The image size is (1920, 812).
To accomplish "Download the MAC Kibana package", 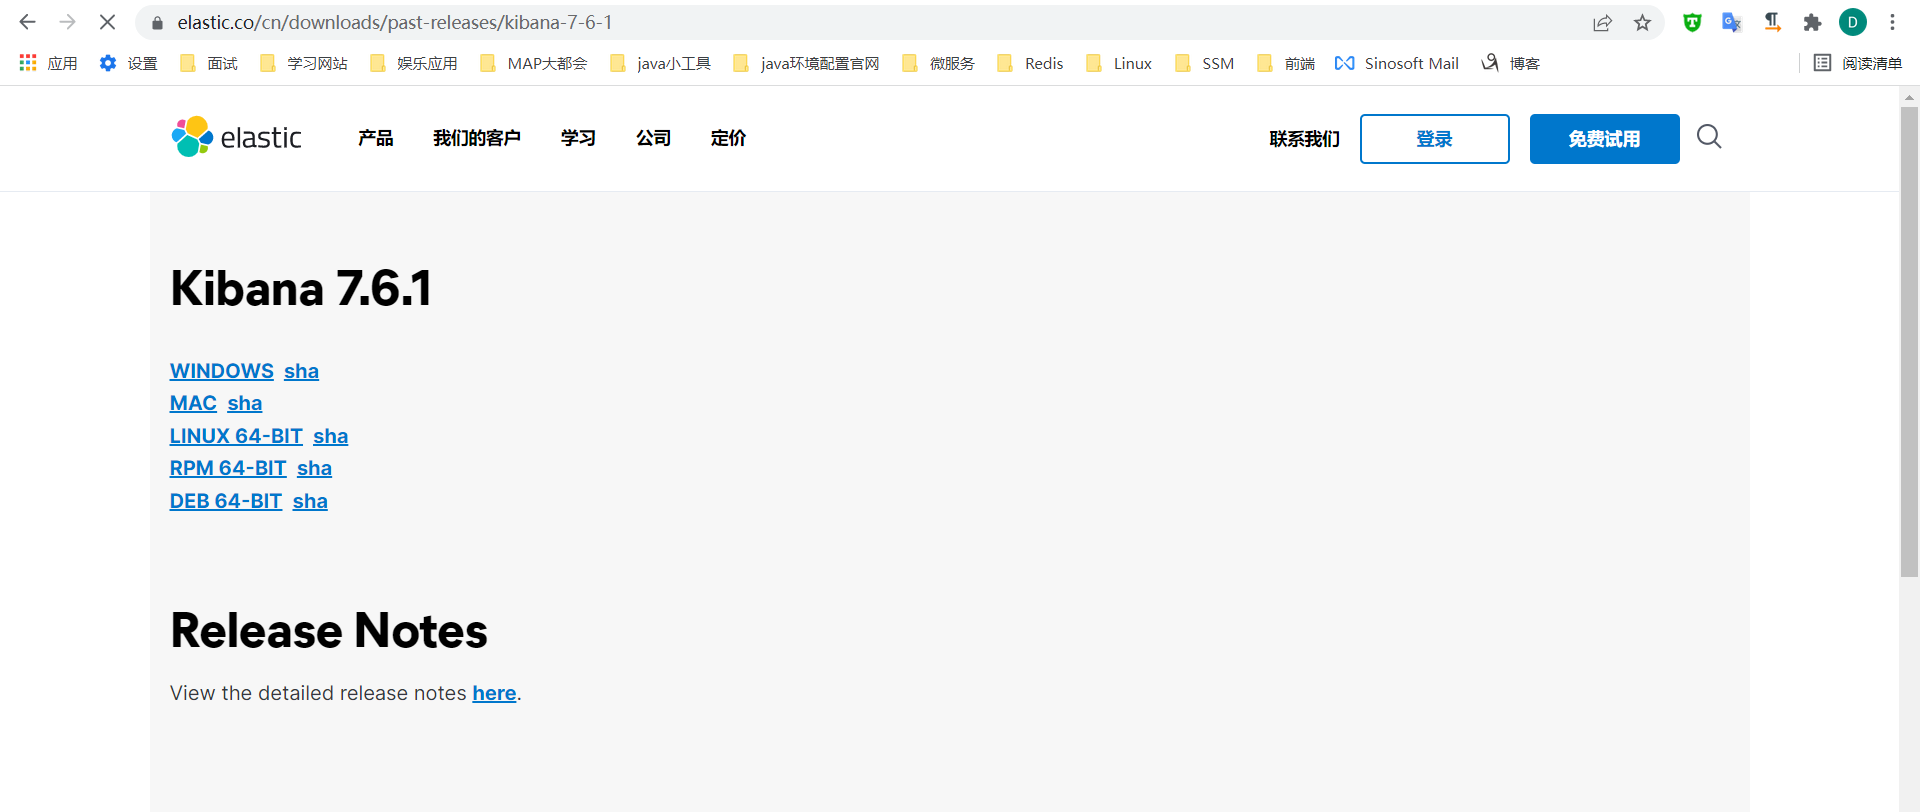I will [193, 403].
